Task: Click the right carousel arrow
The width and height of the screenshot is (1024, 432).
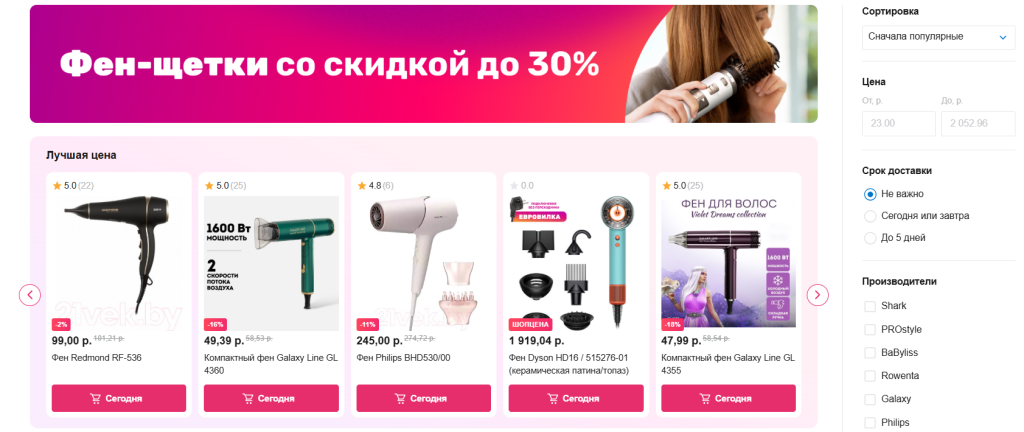Action: click(818, 295)
